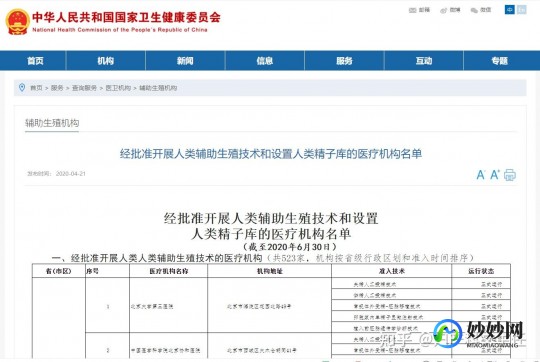The width and height of the screenshot is (540, 362).
Task: Go to 首页 in the breadcrumb
Action: (x=36, y=88)
